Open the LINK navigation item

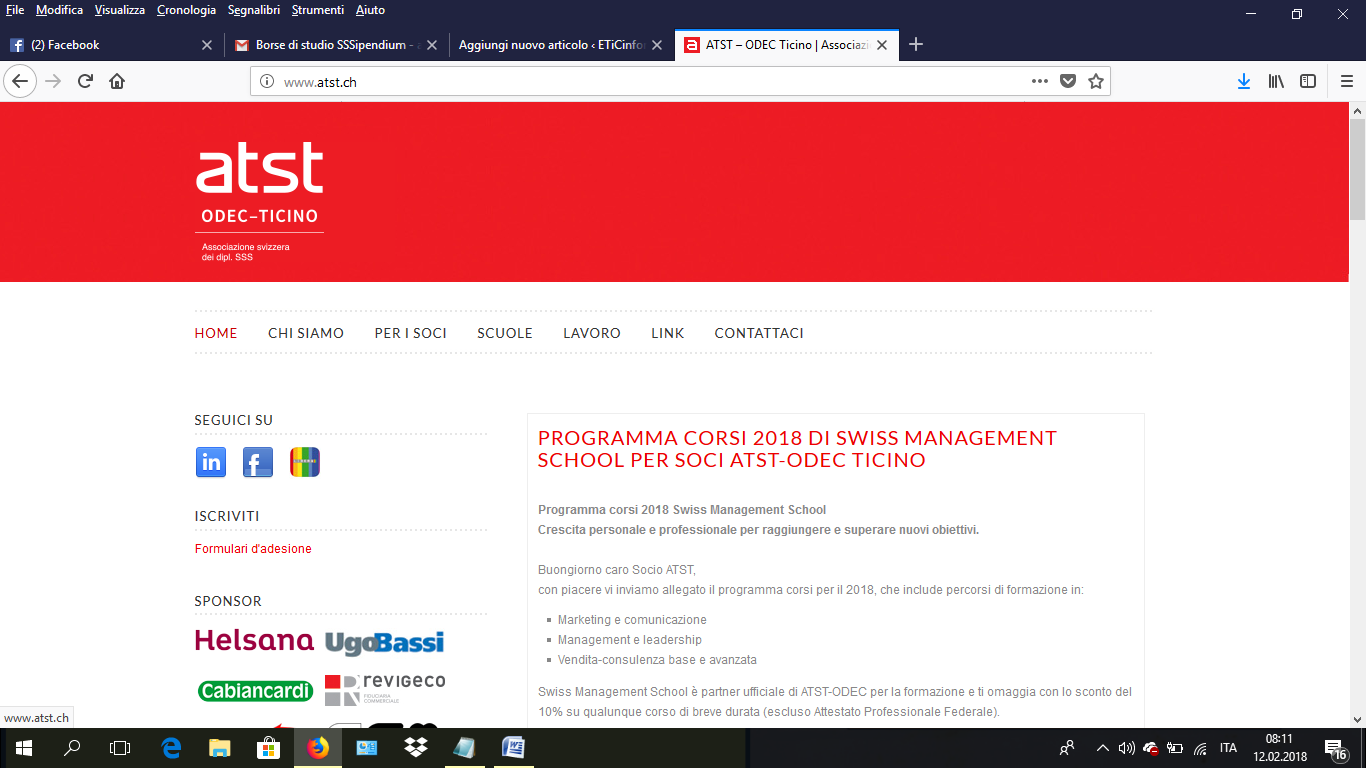(667, 333)
